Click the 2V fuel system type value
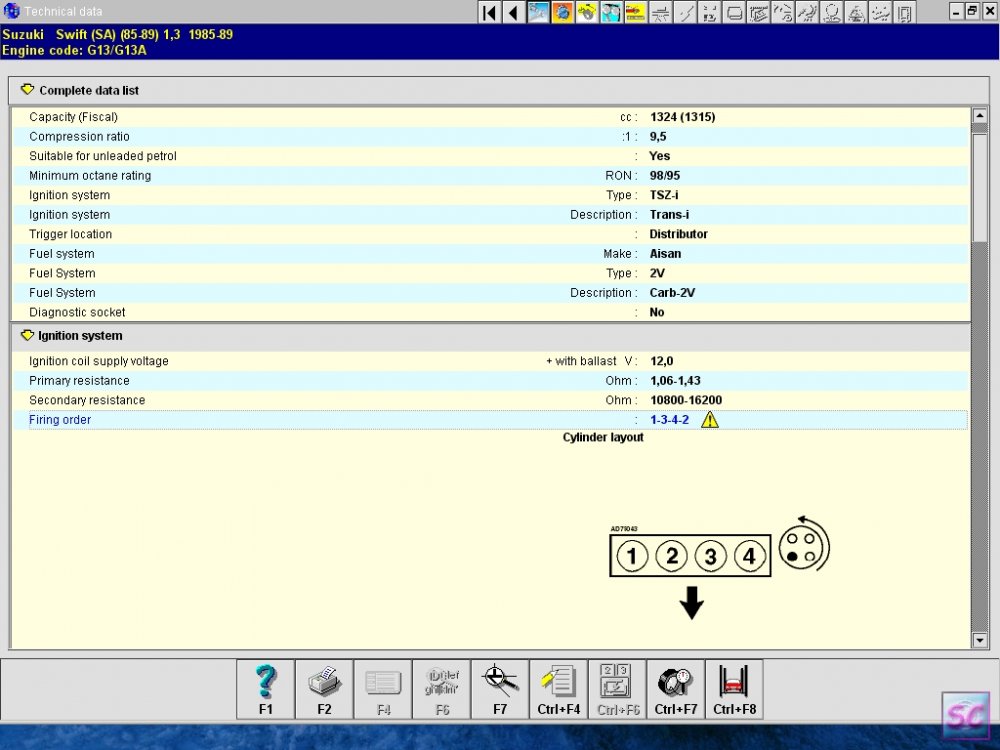This screenshot has width=1000, height=750. pos(657,273)
